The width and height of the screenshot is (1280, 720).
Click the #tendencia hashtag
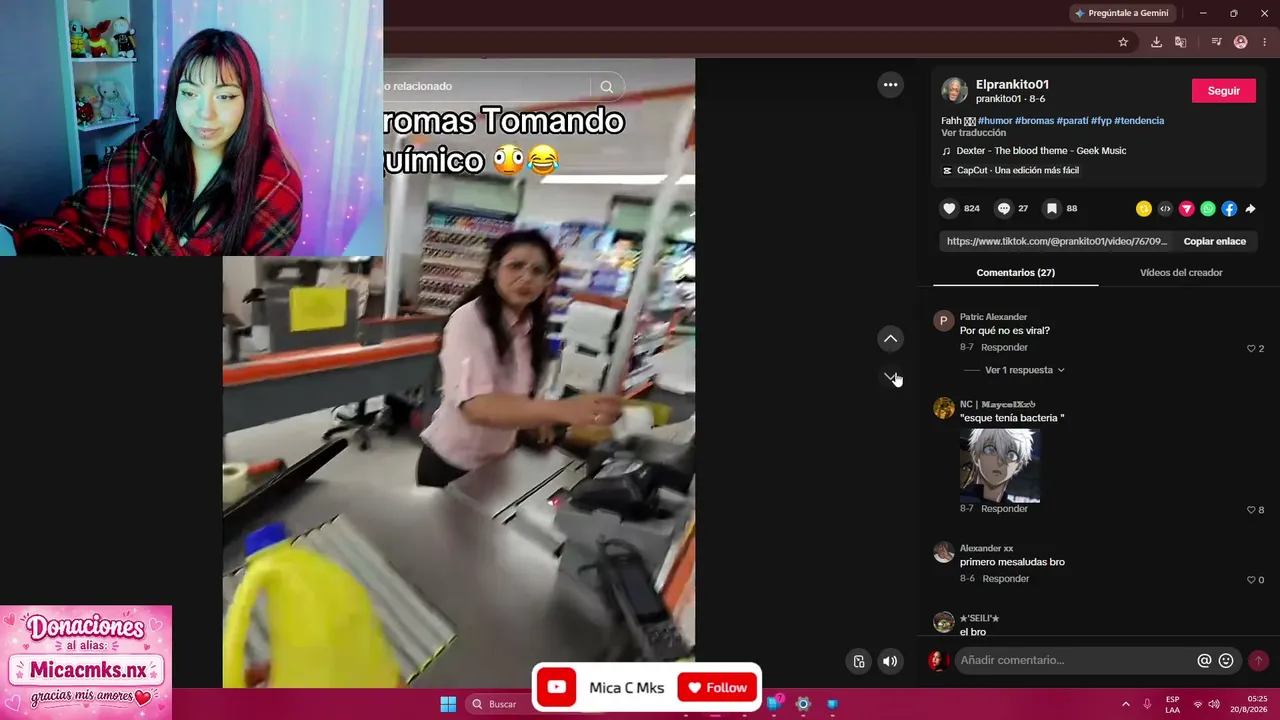tap(1139, 121)
